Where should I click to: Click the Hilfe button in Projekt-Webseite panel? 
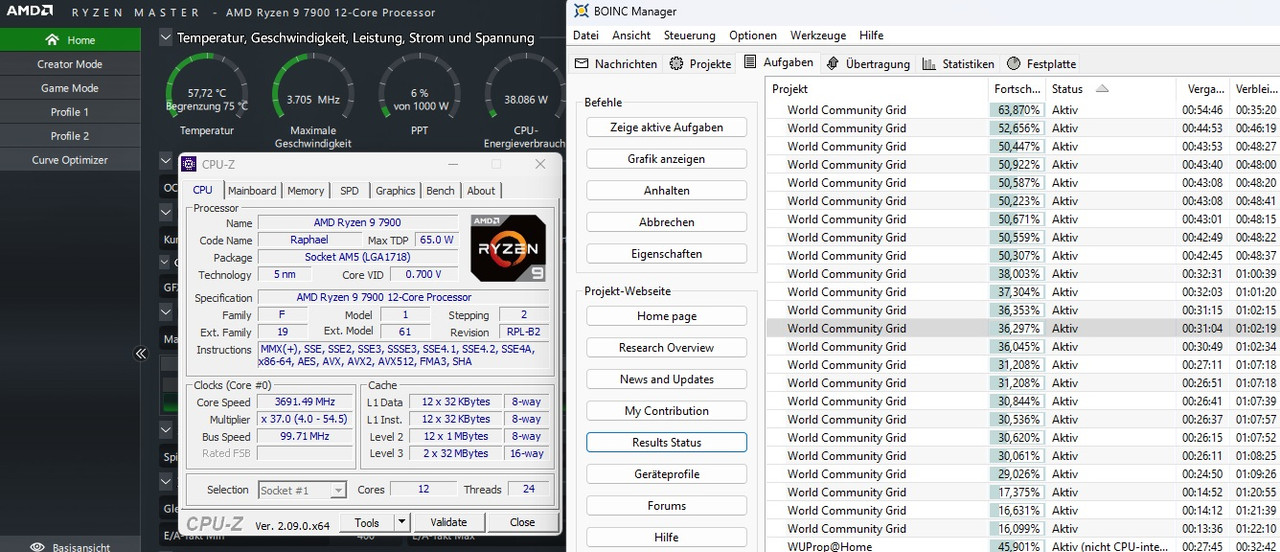tap(666, 537)
